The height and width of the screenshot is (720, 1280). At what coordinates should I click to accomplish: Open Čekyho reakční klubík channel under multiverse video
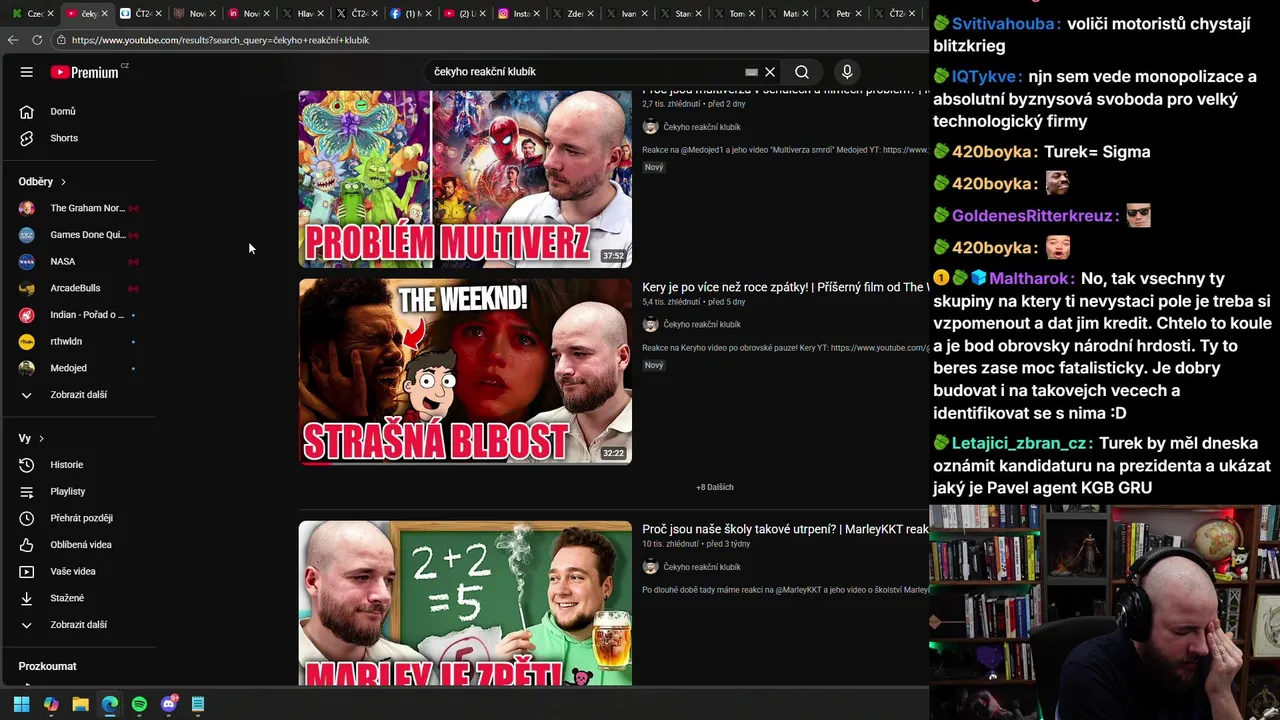coord(702,127)
